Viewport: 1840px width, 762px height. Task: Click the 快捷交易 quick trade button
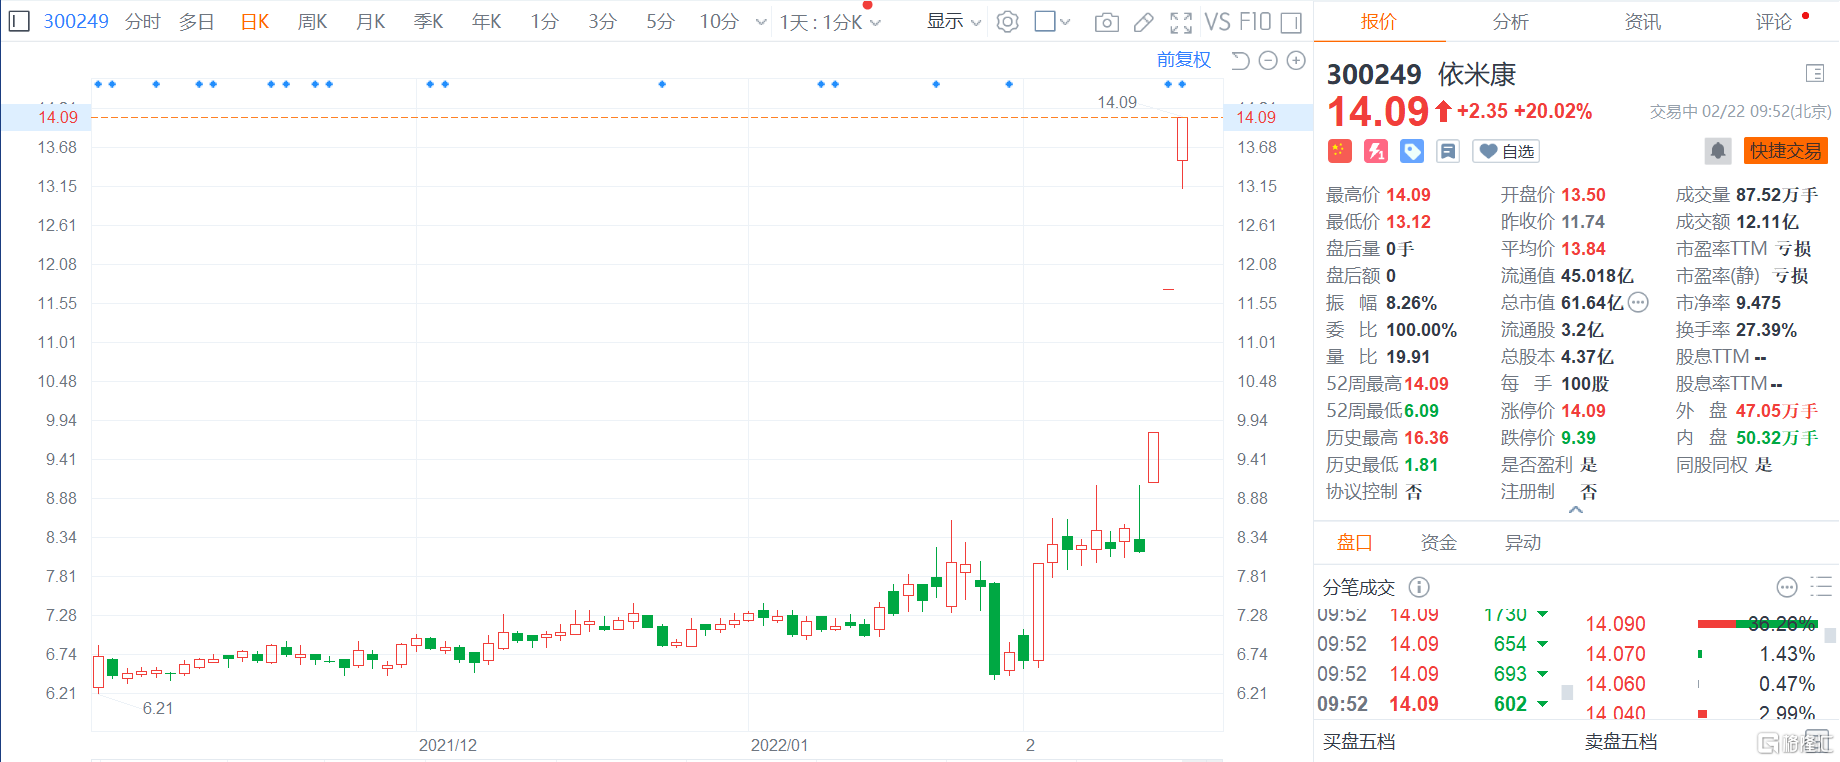[1786, 151]
